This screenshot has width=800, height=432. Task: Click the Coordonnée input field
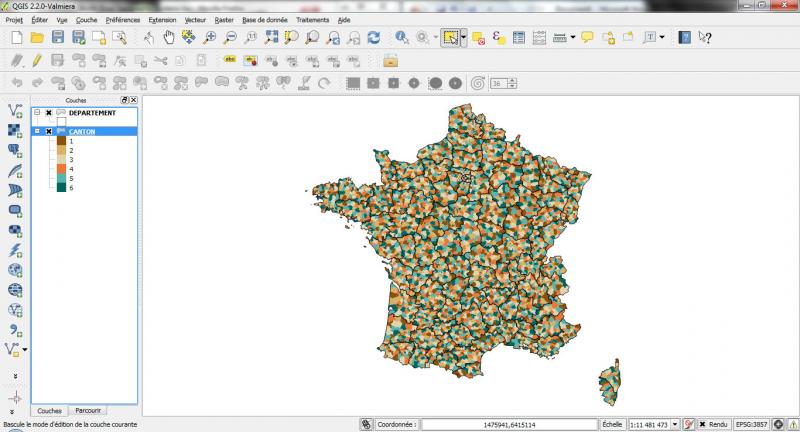pos(509,424)
